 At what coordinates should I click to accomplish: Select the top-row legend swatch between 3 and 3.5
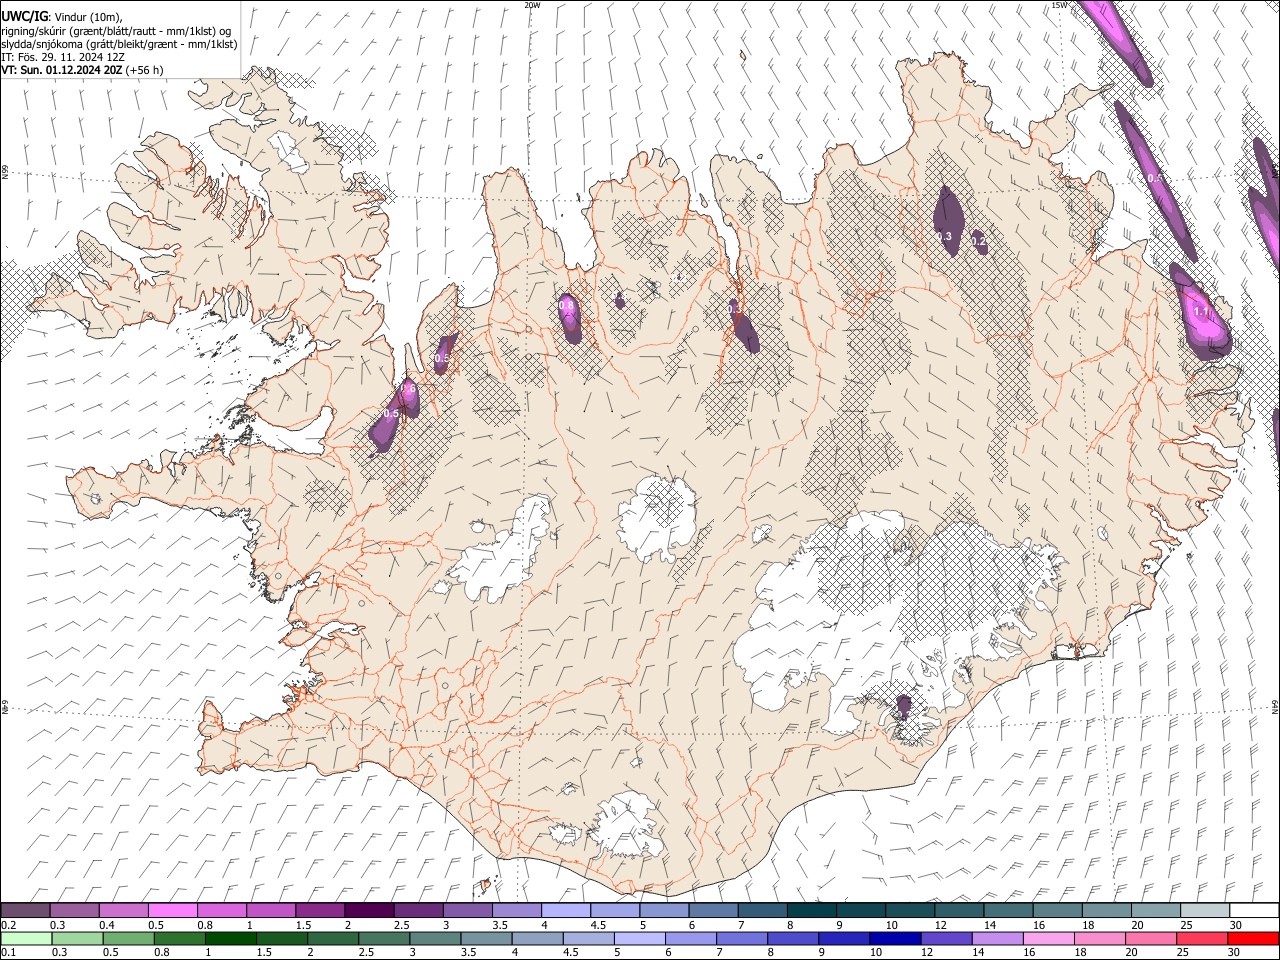(467, 911)
